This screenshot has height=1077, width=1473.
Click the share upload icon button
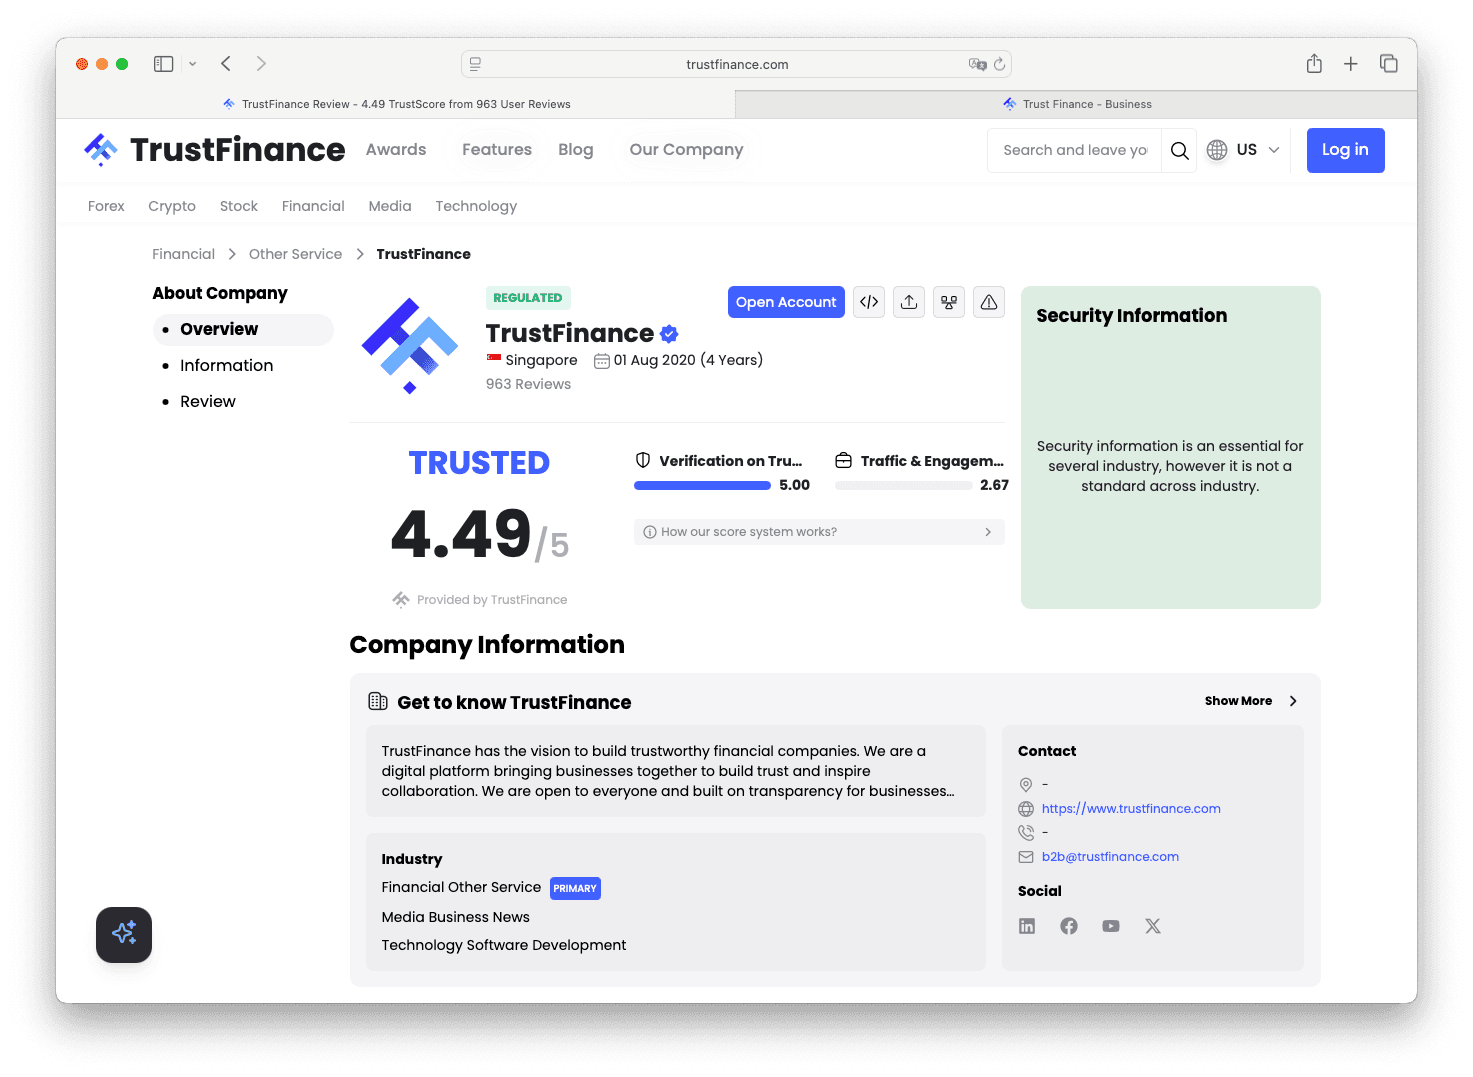tap(909, 302)
